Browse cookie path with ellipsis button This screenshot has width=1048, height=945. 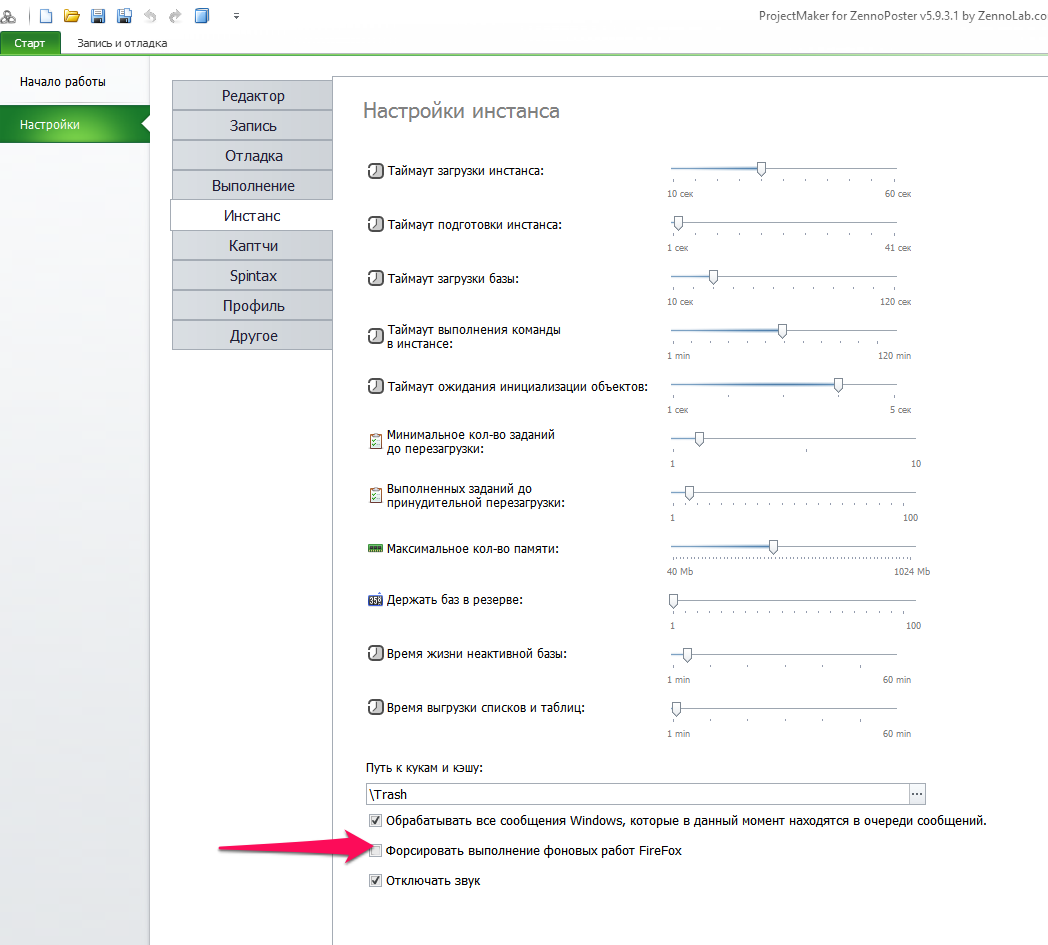[918, 794]
